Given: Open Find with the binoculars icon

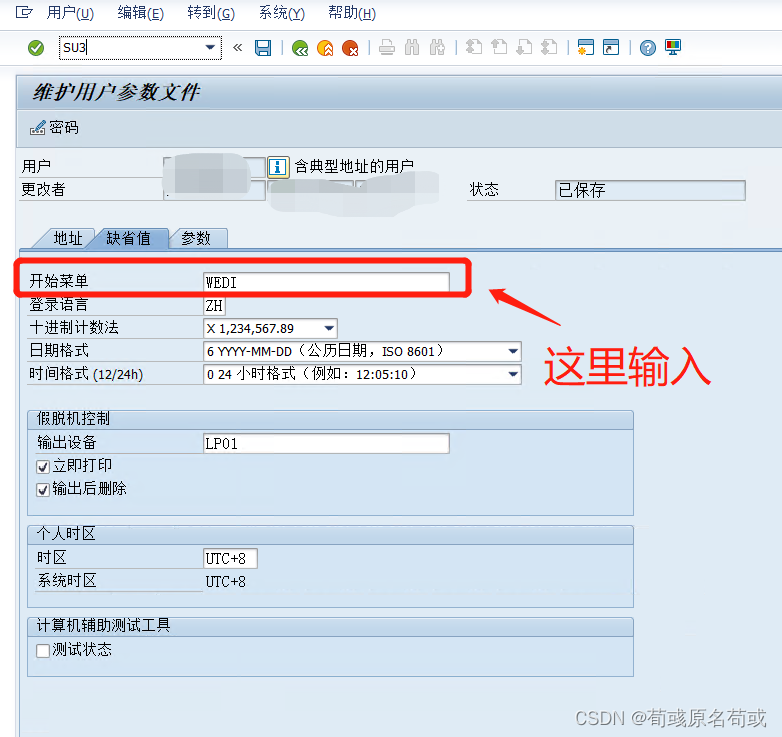Looking at the screenshot, I should 412,48.
